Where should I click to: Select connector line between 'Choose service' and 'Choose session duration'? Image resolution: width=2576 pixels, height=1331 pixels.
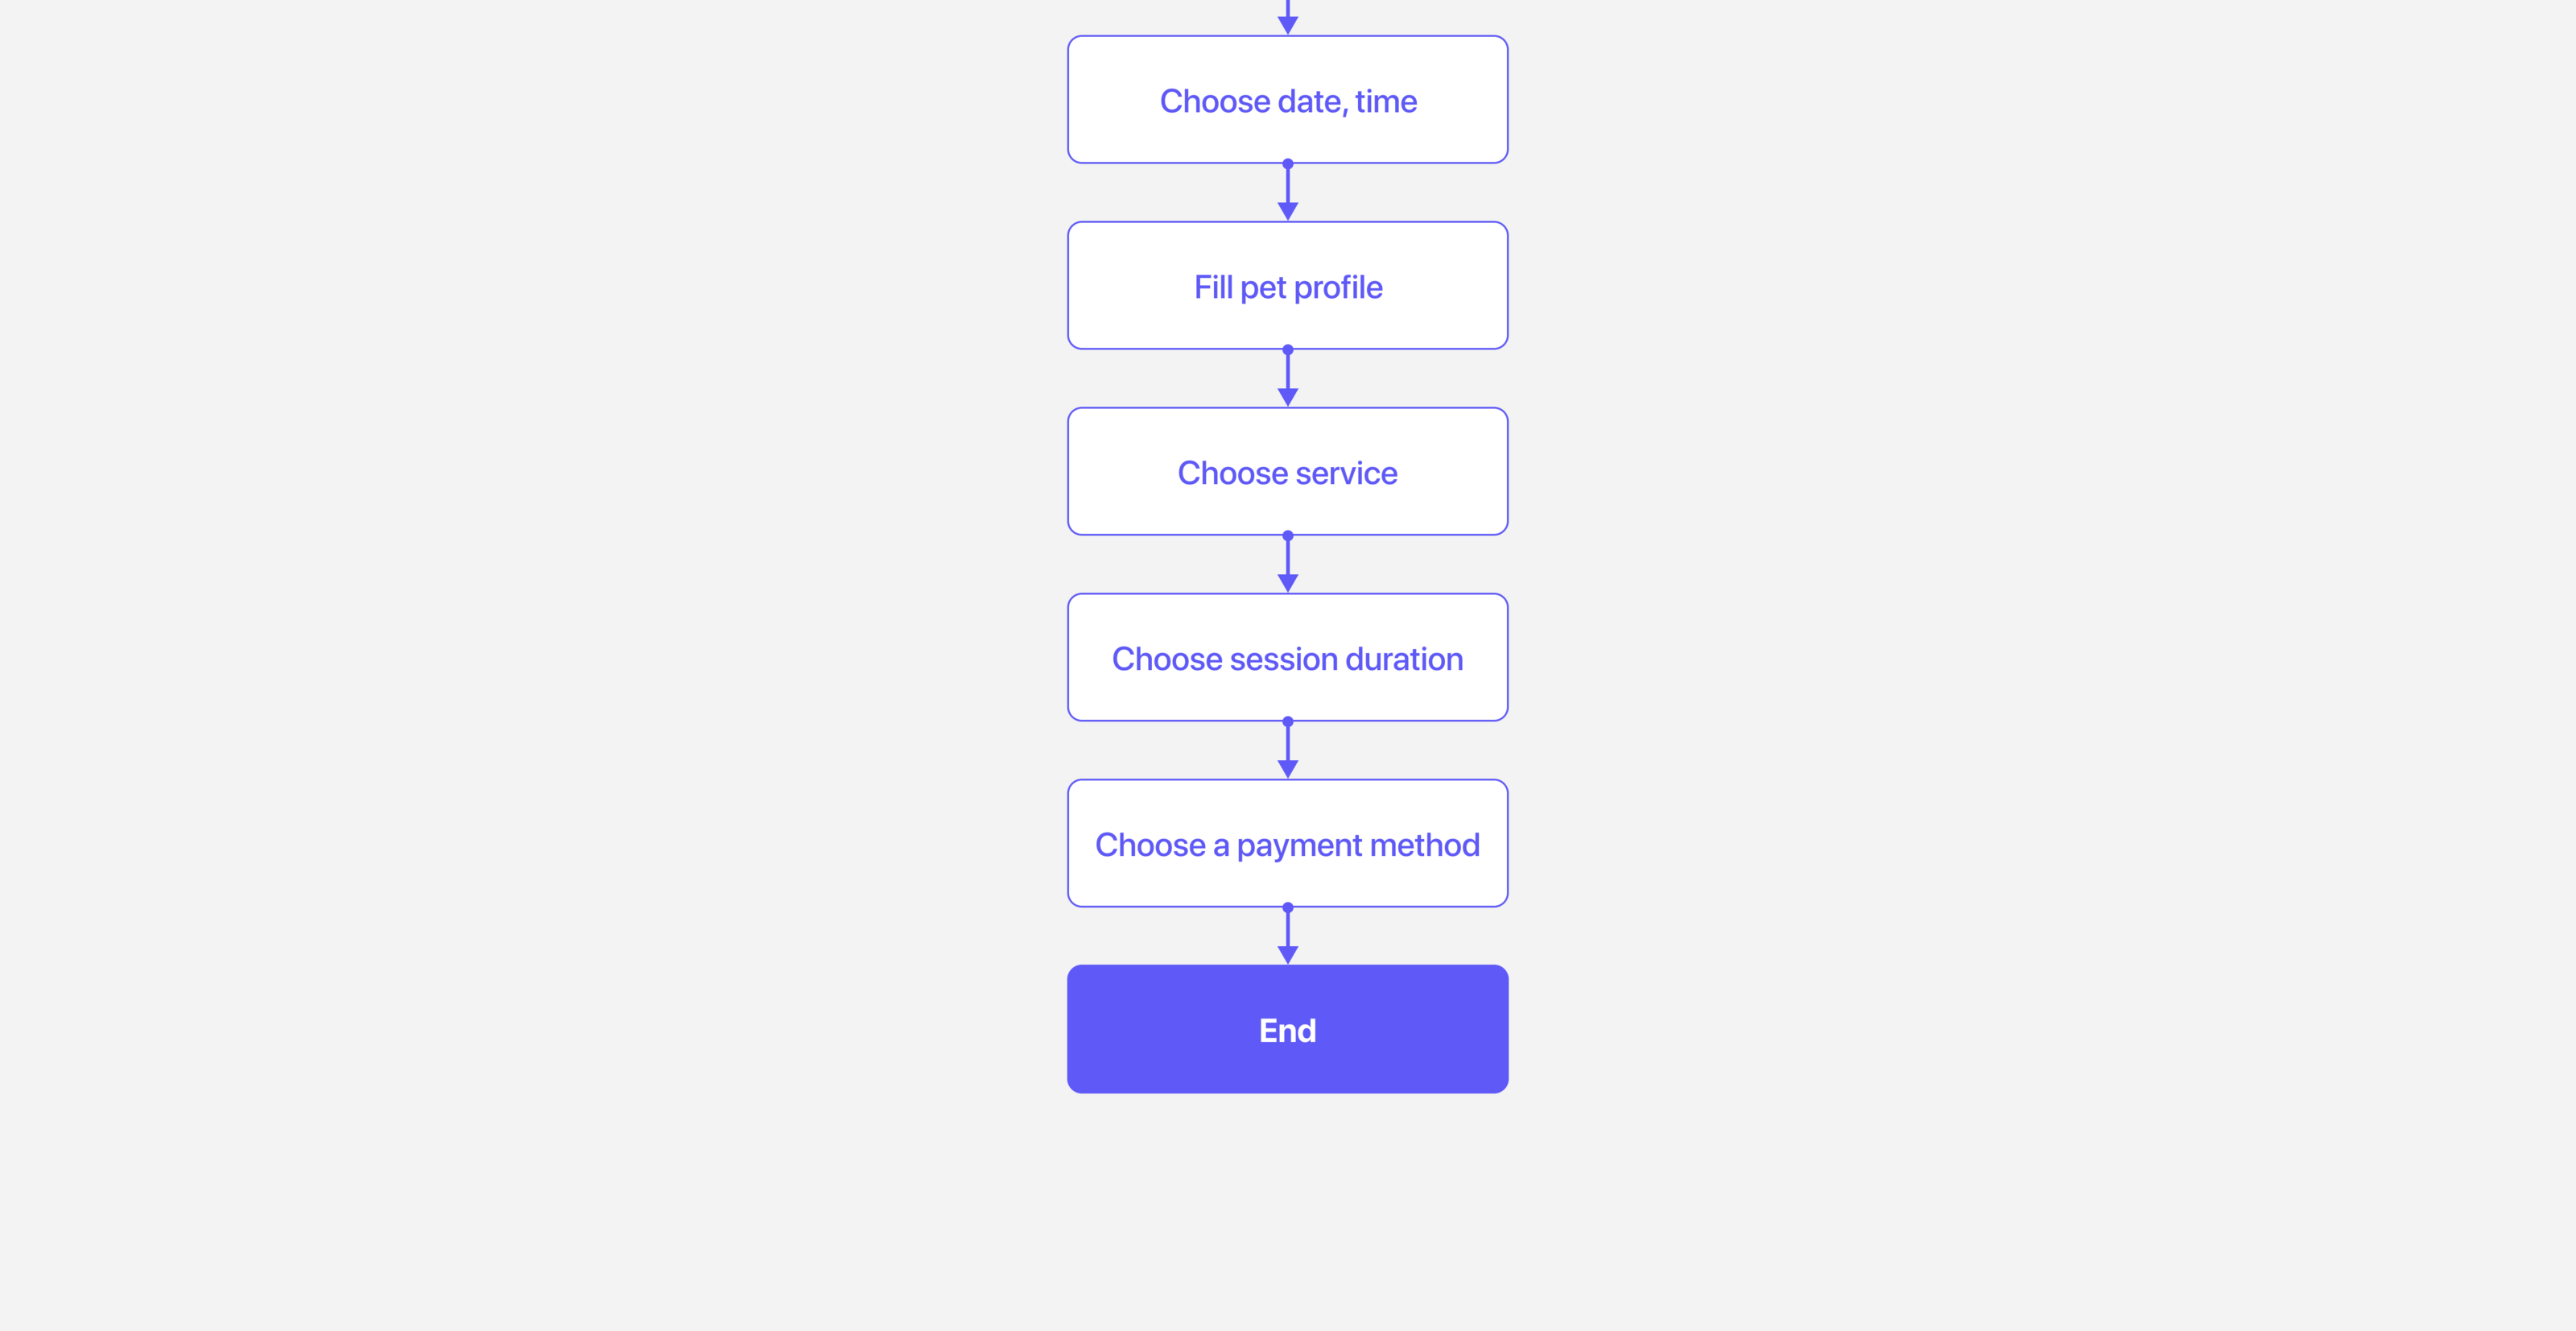1288,558
